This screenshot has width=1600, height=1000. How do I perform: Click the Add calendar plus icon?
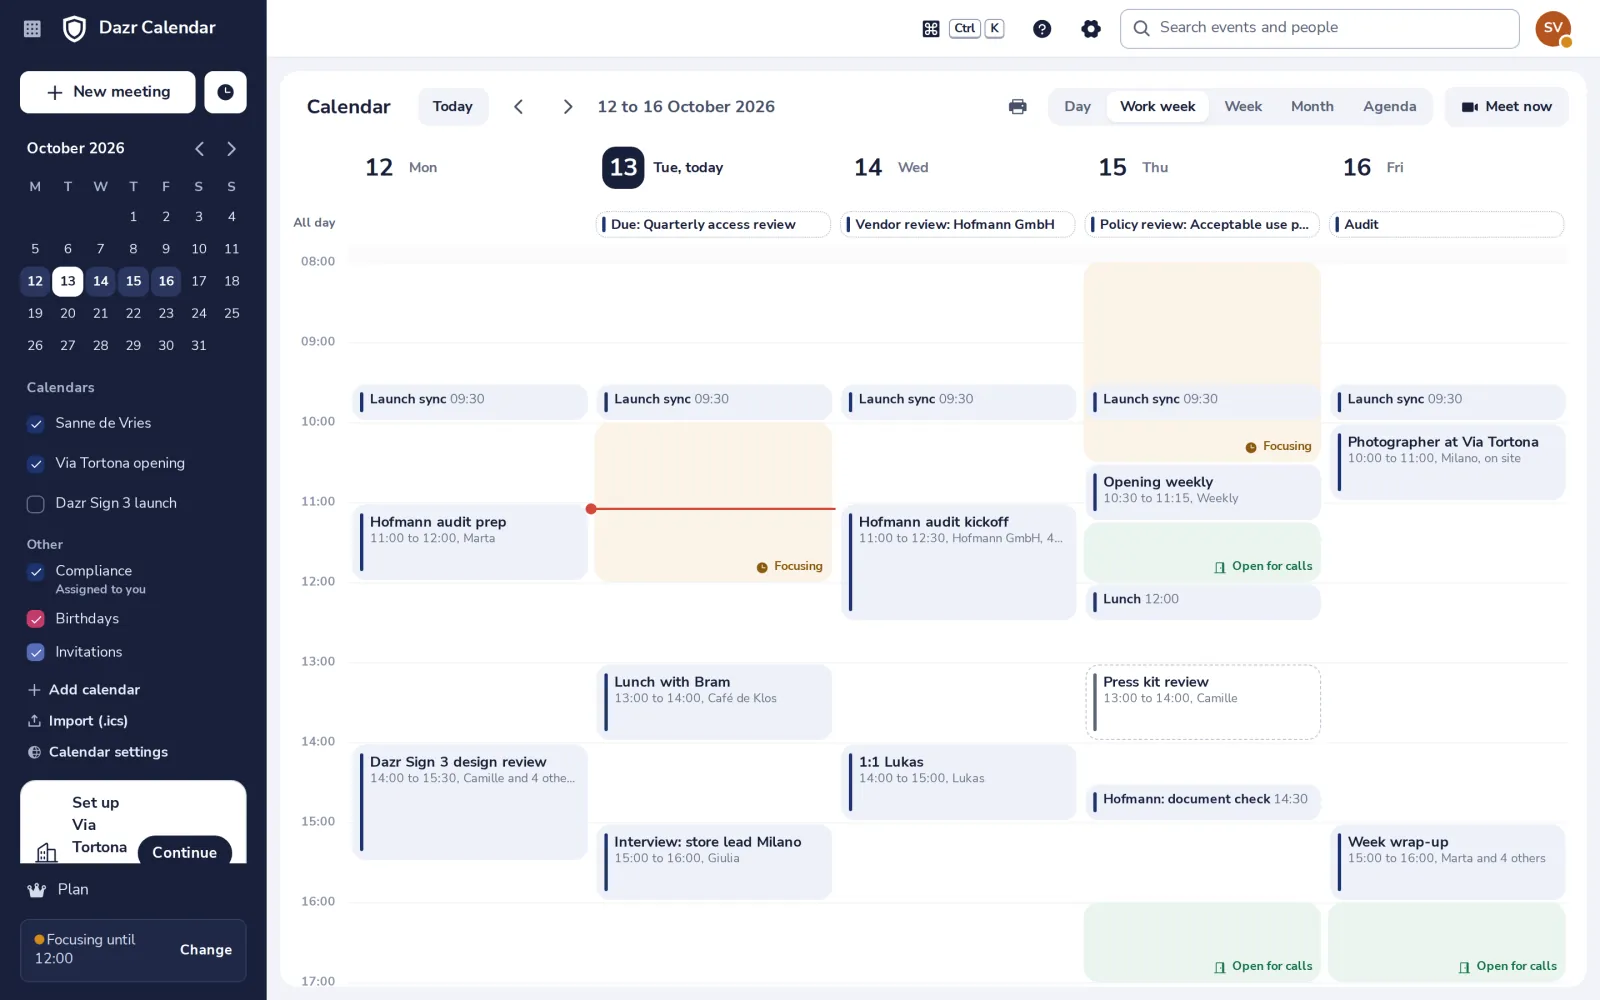point(34,690)
